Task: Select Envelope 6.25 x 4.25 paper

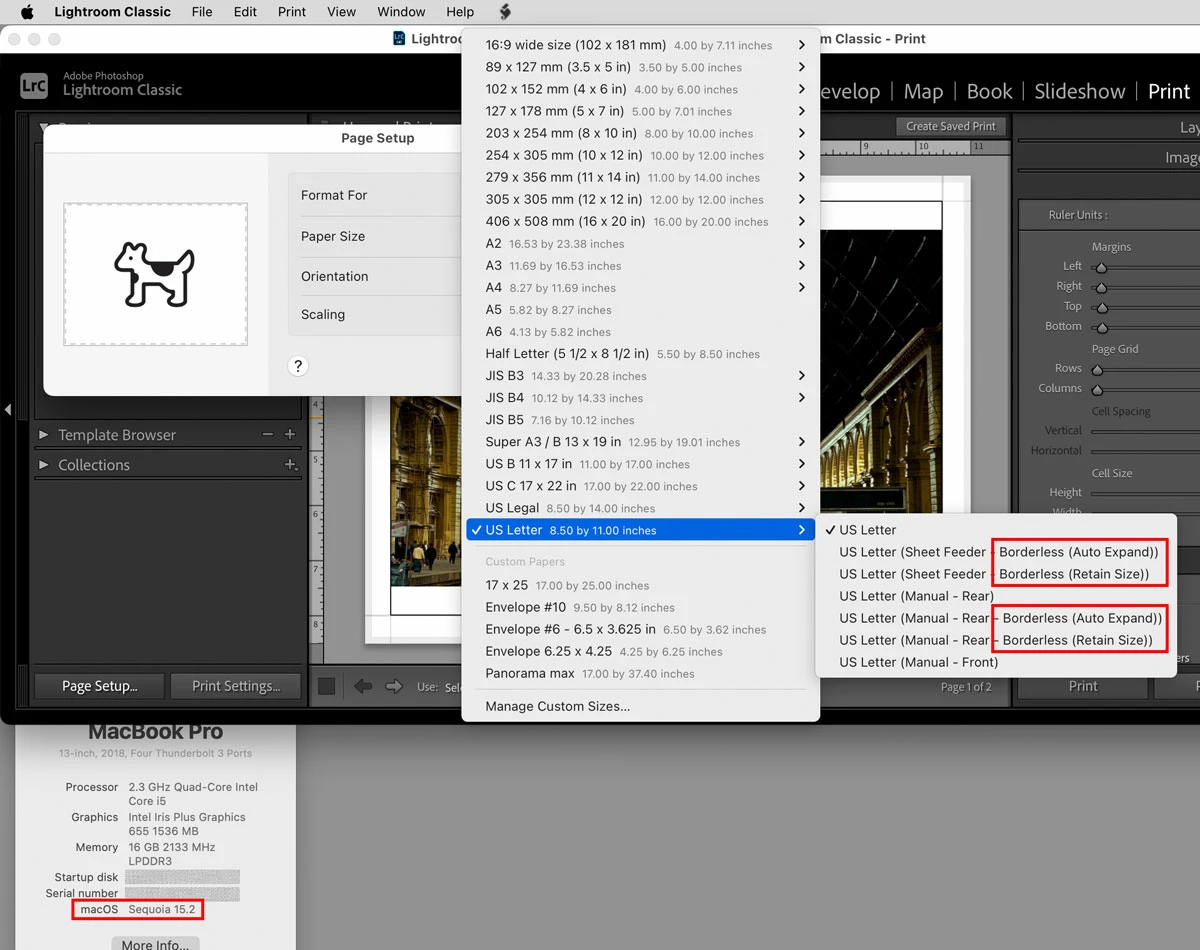Action: pos(640,651)
